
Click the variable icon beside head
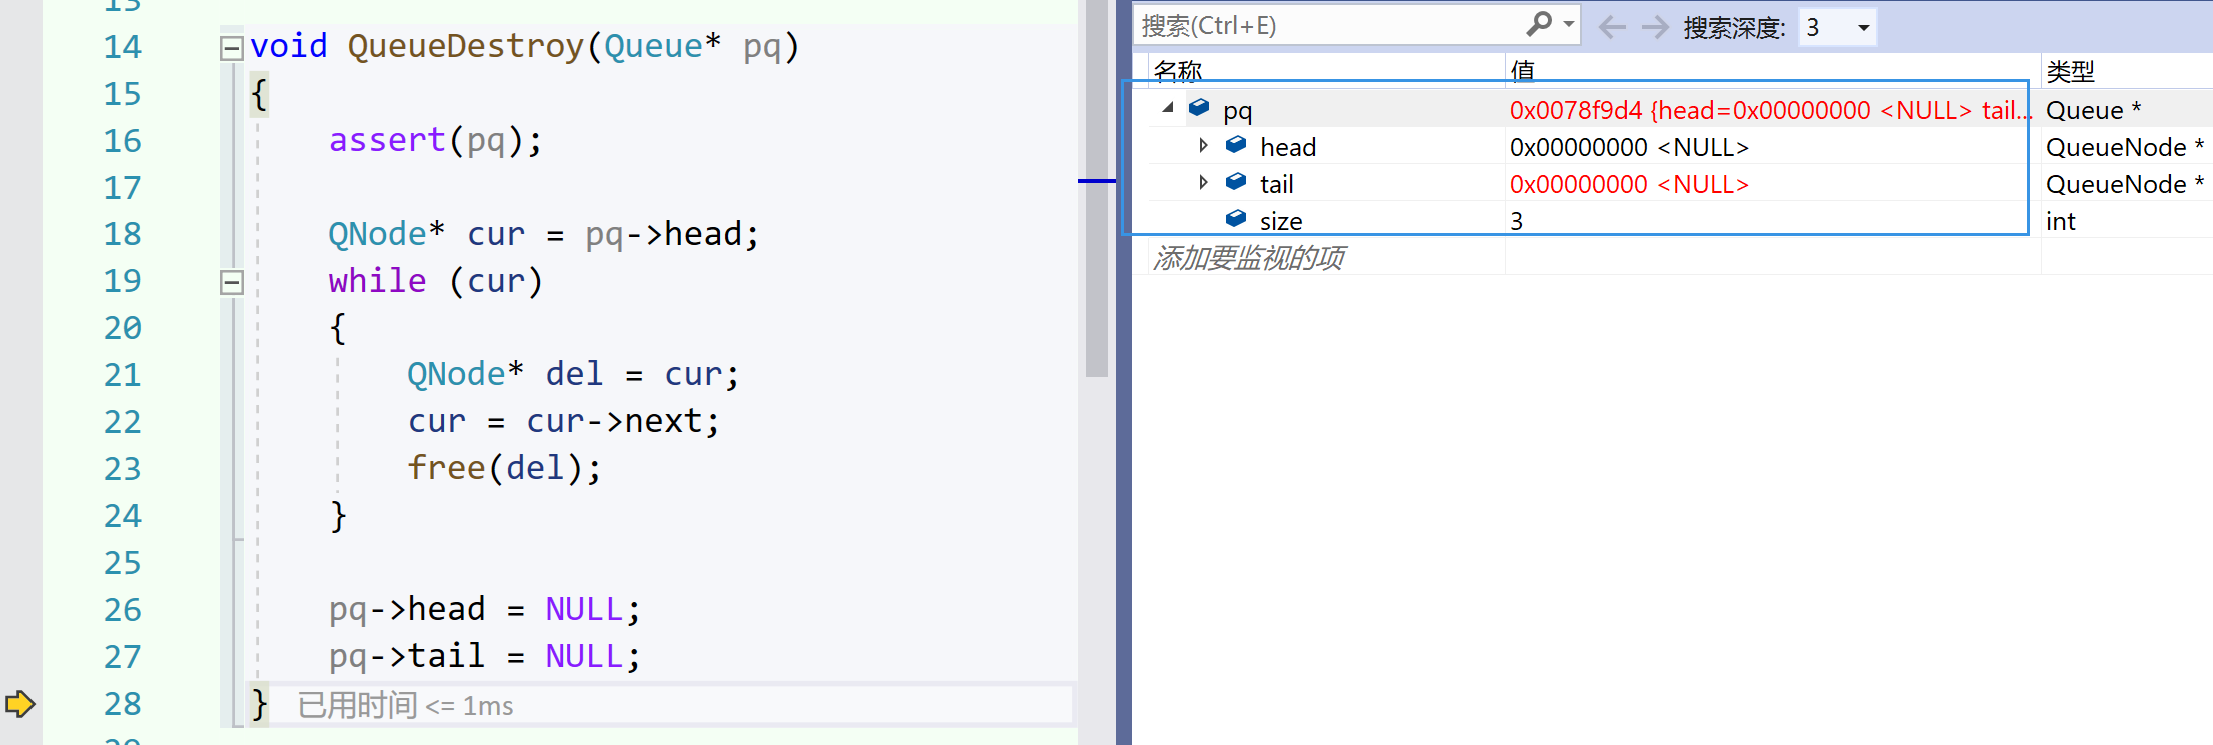pos(1236,144)
